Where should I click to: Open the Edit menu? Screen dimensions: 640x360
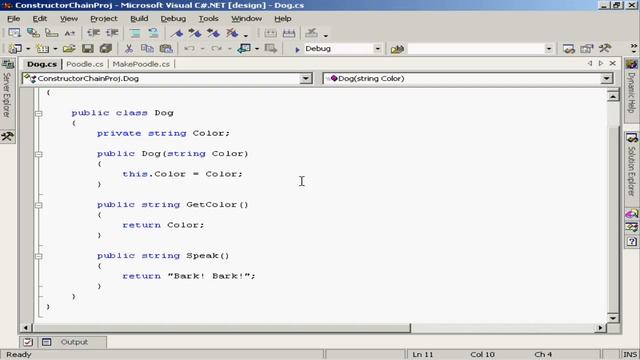40,19
